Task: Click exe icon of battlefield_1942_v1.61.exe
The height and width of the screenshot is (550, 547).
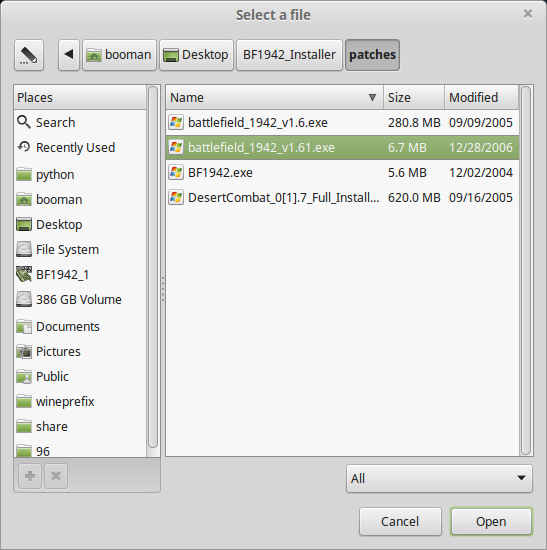Action: 176,147
